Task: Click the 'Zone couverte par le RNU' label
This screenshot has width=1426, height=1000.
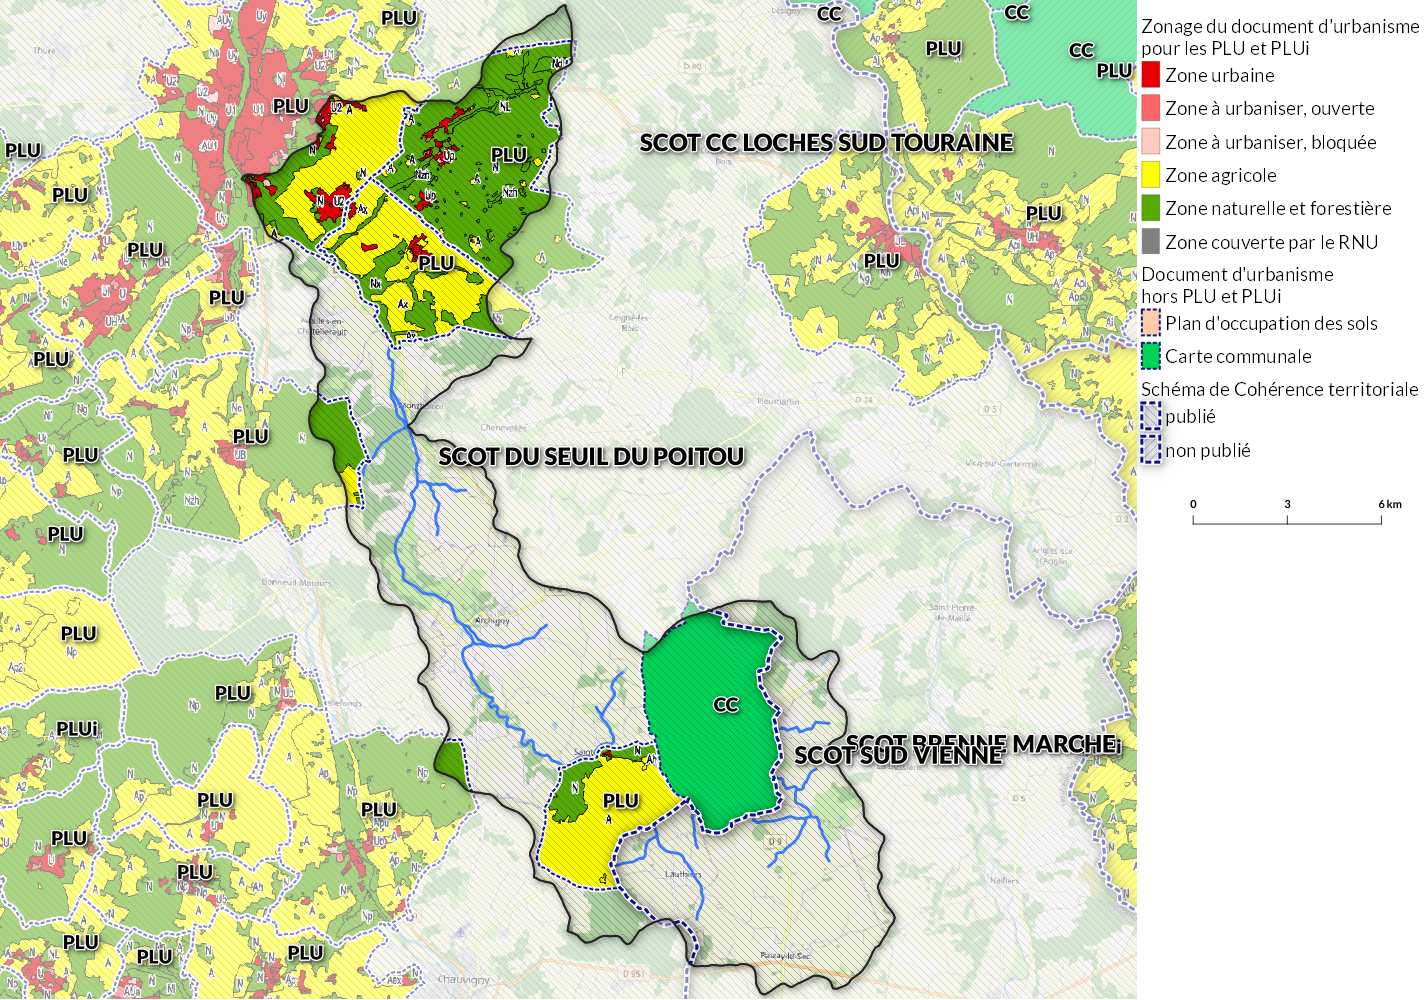Action: point(1272,242)
